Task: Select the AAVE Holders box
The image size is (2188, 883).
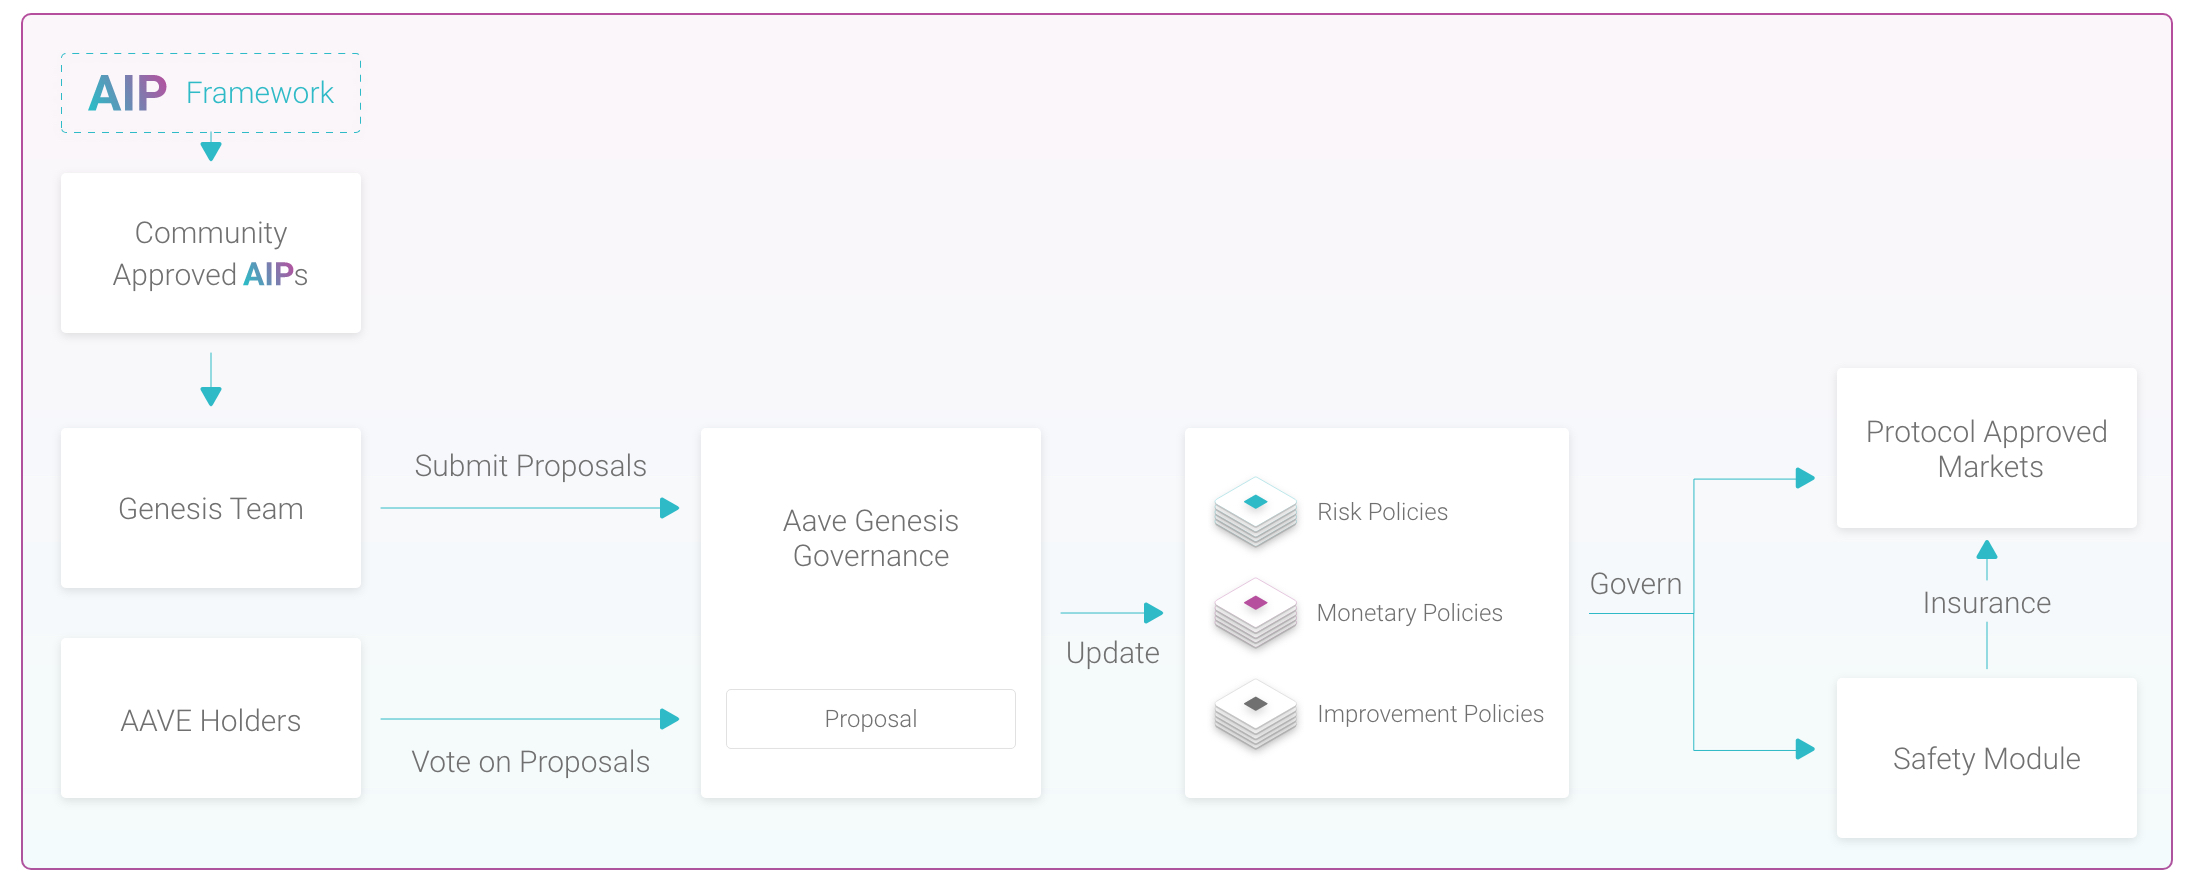Action: (x=211, y=718)
